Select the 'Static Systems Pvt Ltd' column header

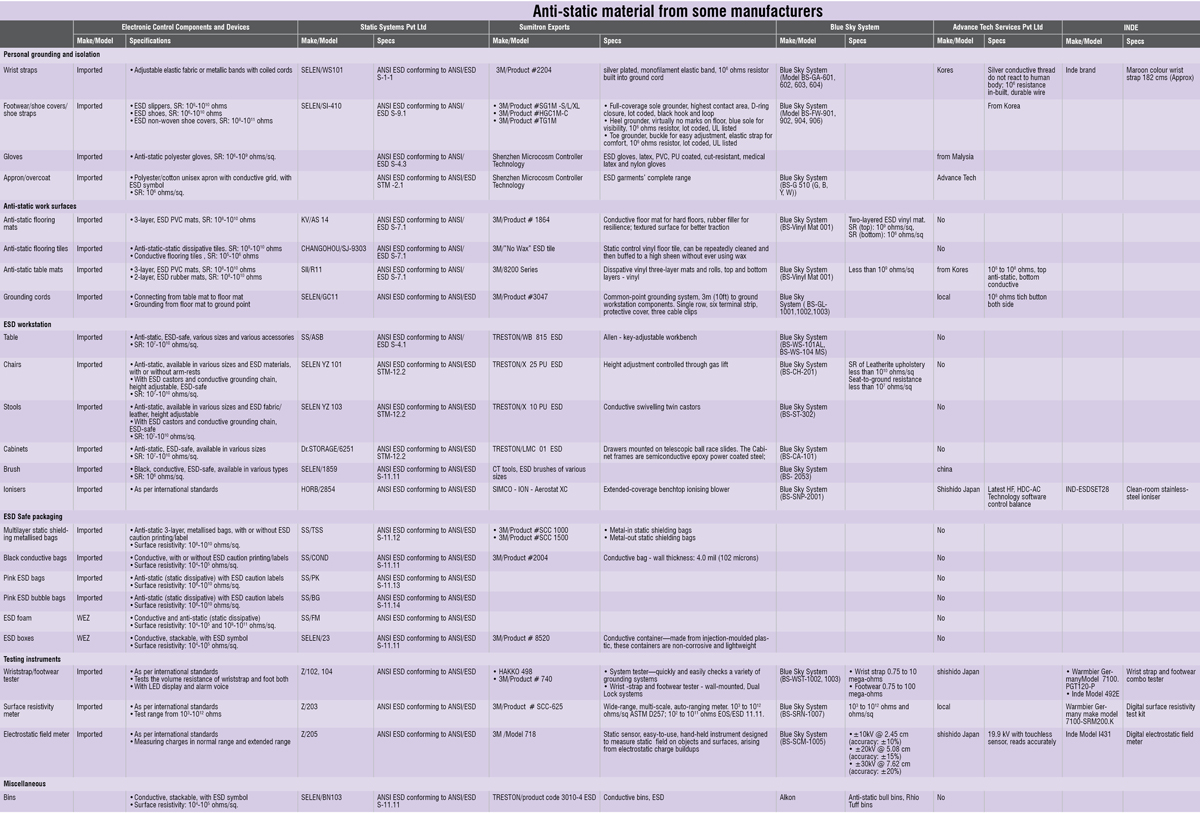pyautogui.click(x=393, y=27)
